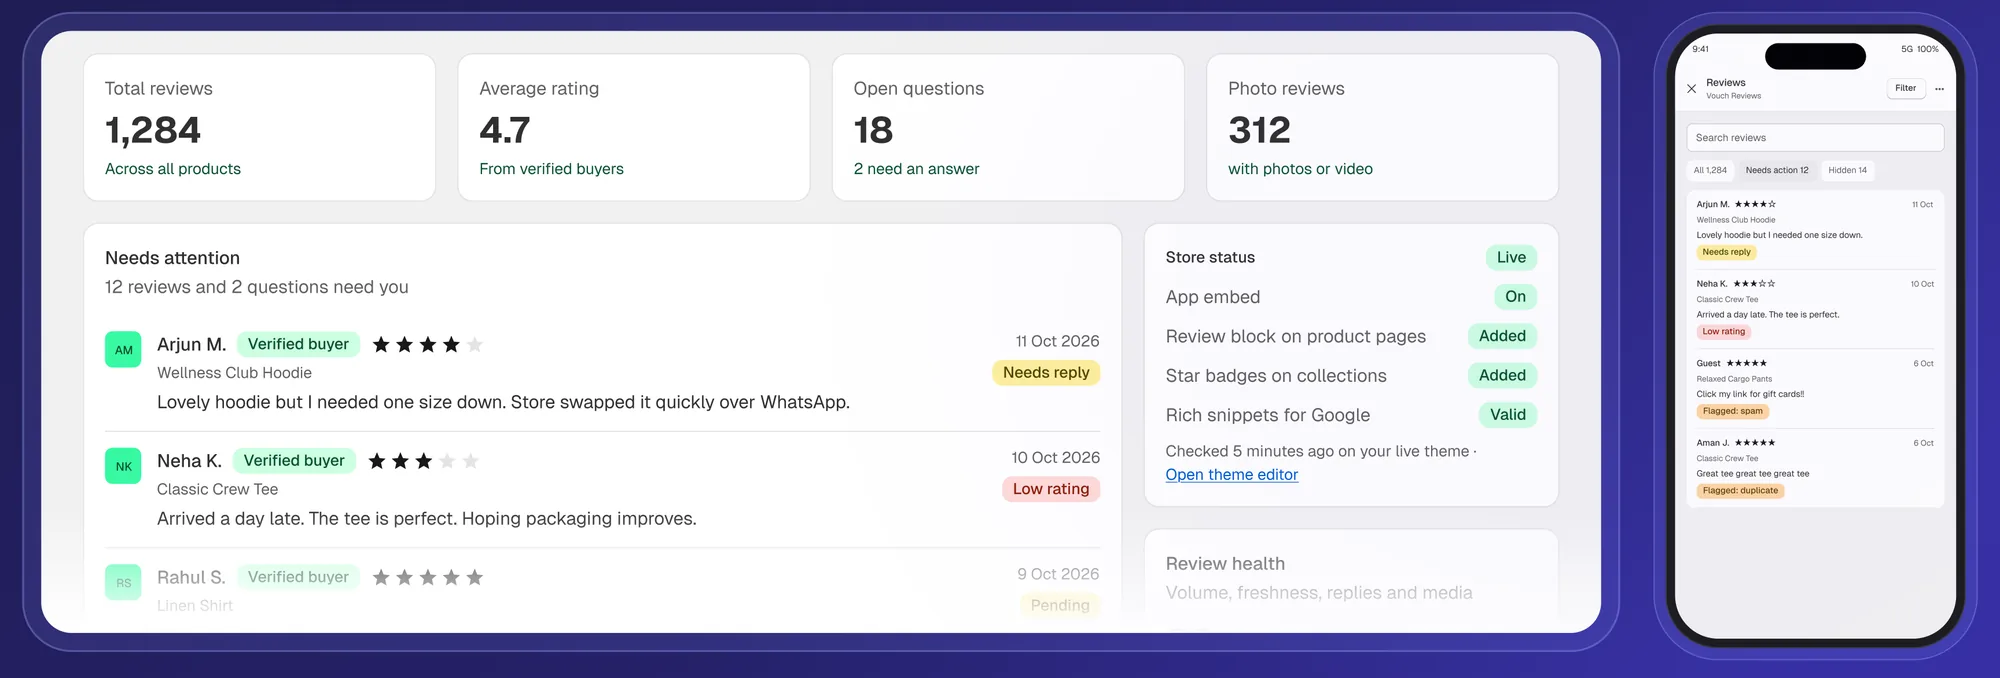
Task: Click 'Relaxed Cargo Pants' on the phone
Action: point(1734,379)
